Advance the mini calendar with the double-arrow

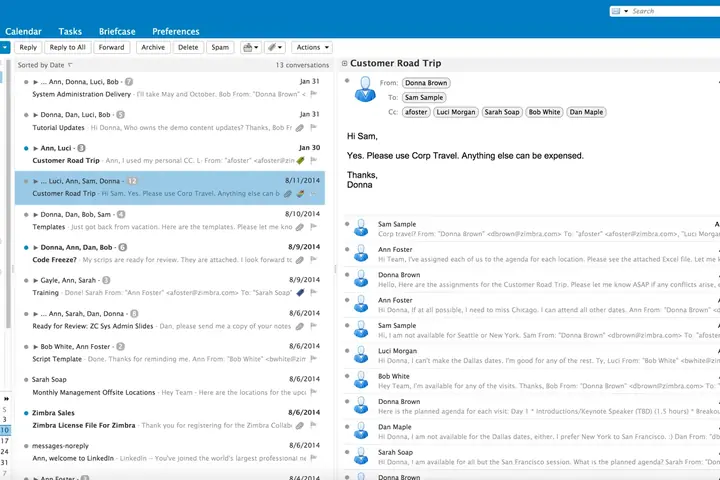tap(6, 399)
